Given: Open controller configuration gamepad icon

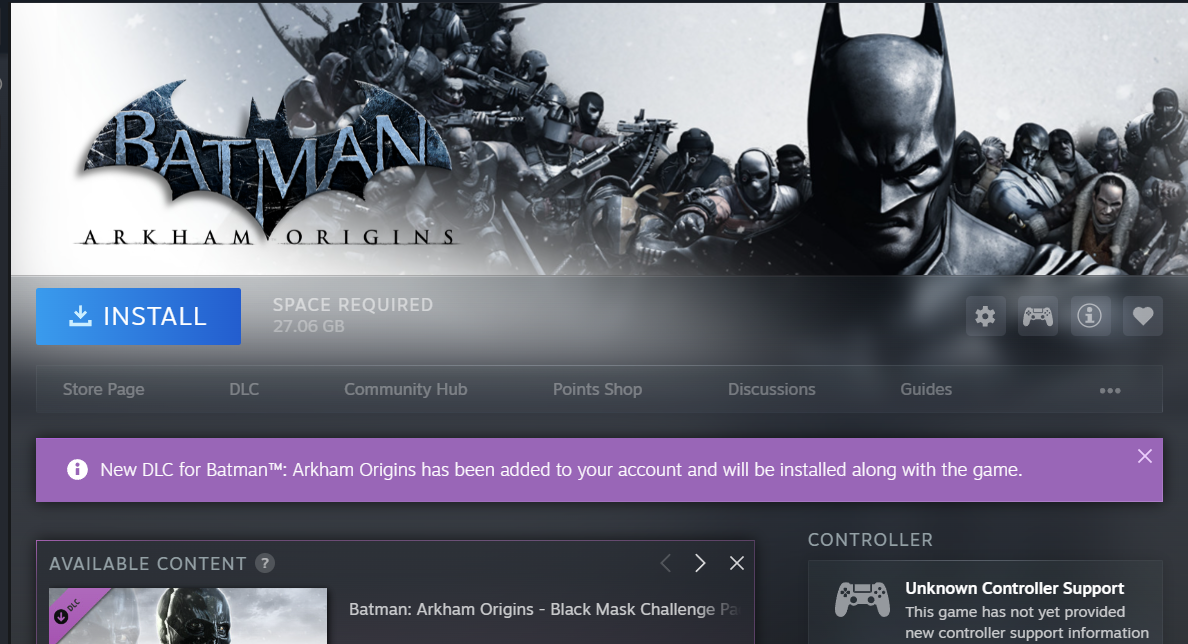Looking at the screenshot, I should [1037, 316].
